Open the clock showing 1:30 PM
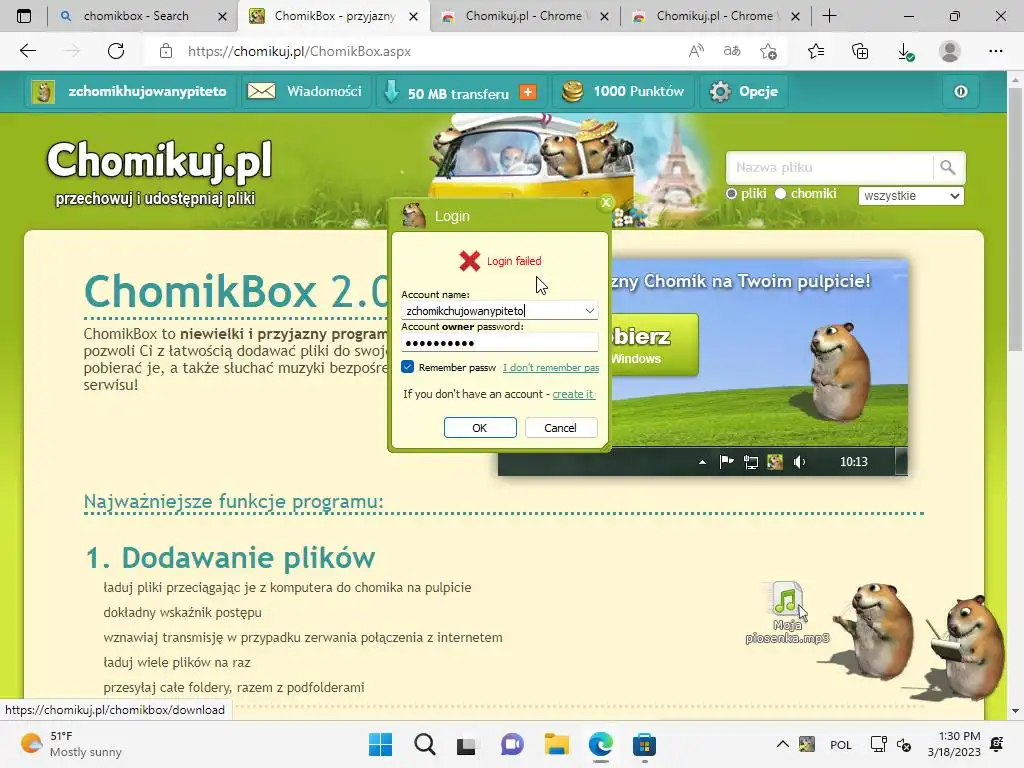This screenshot has width=1024, height=768. [954, 744]
